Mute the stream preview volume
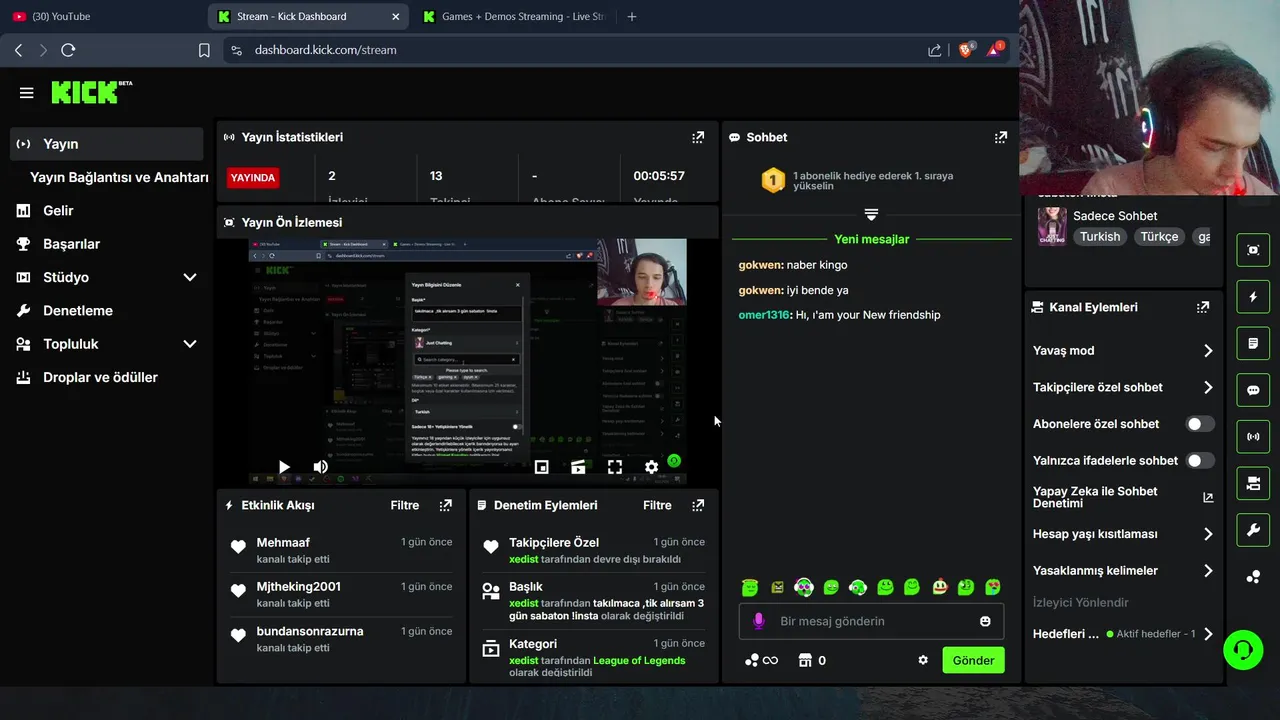The image size is (1280, 720). (321, 467)
